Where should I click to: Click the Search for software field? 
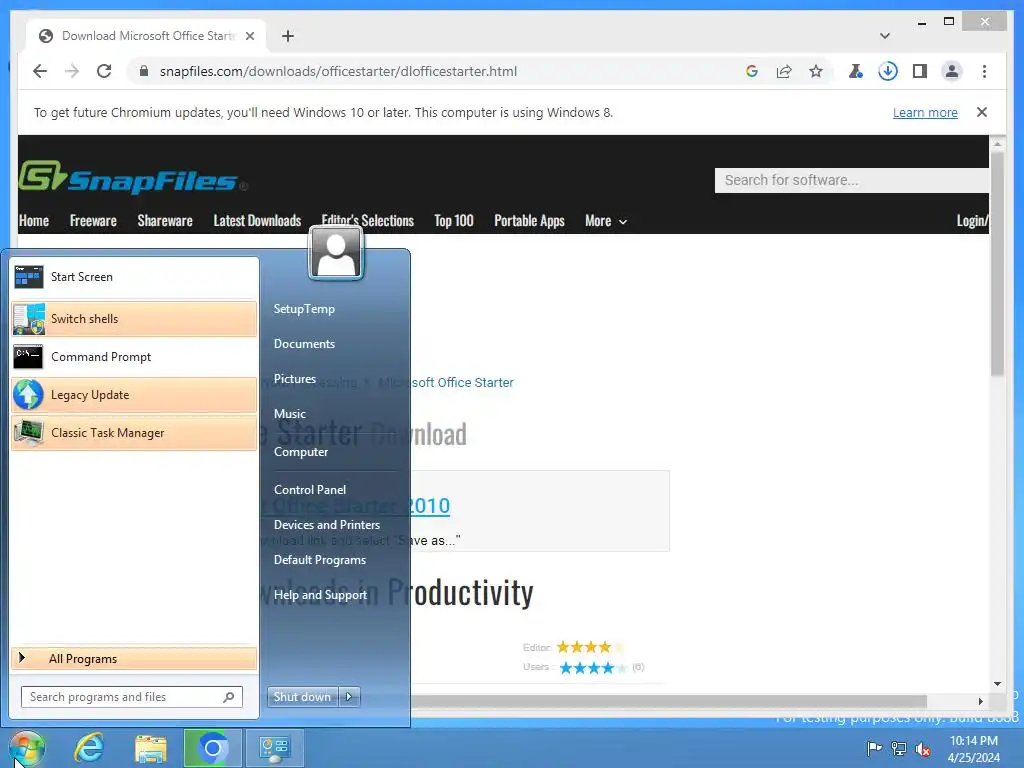pyautogui.click(x=852, y=180)
